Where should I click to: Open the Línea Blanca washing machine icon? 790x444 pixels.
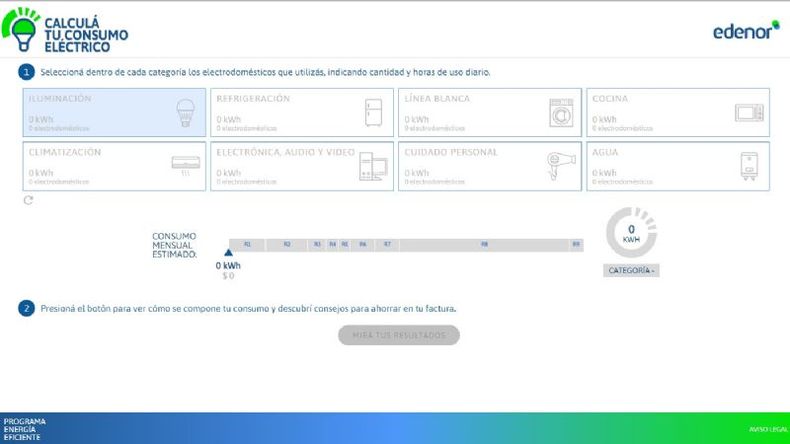coord(561,113)
